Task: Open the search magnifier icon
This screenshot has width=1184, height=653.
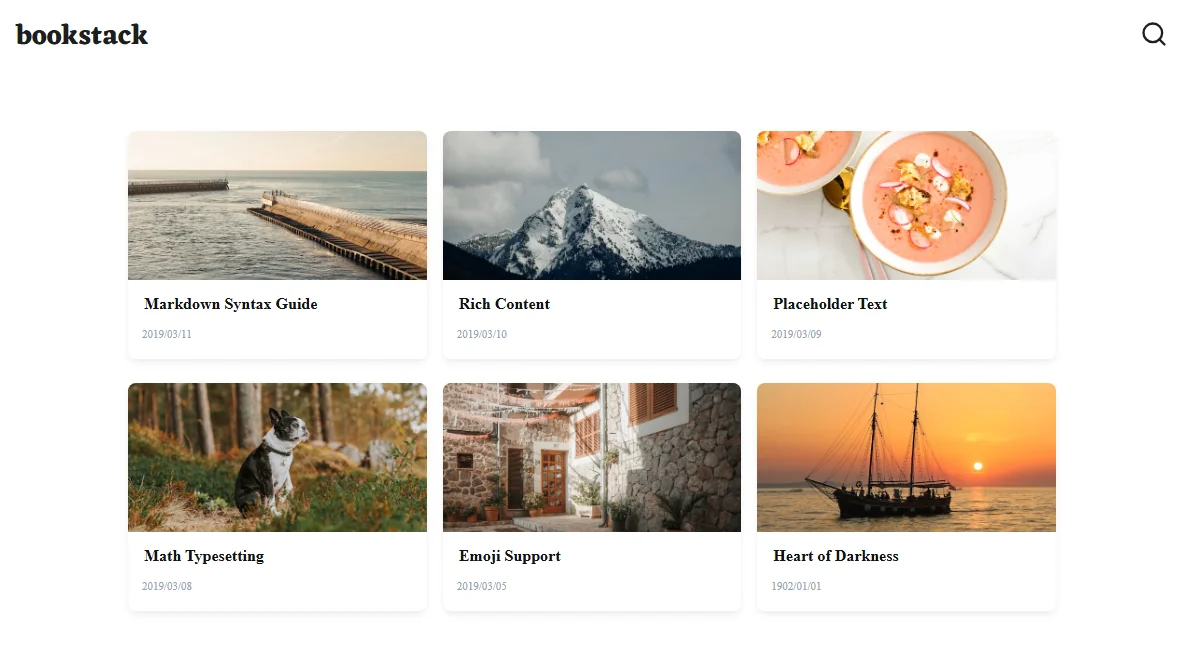Action: tap(1153, 34)
